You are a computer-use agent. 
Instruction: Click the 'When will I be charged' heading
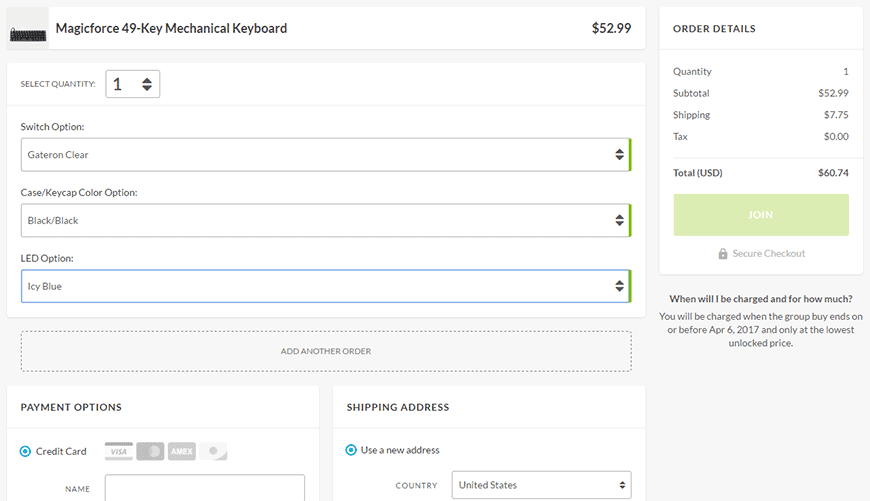click(x=761, y=299)
